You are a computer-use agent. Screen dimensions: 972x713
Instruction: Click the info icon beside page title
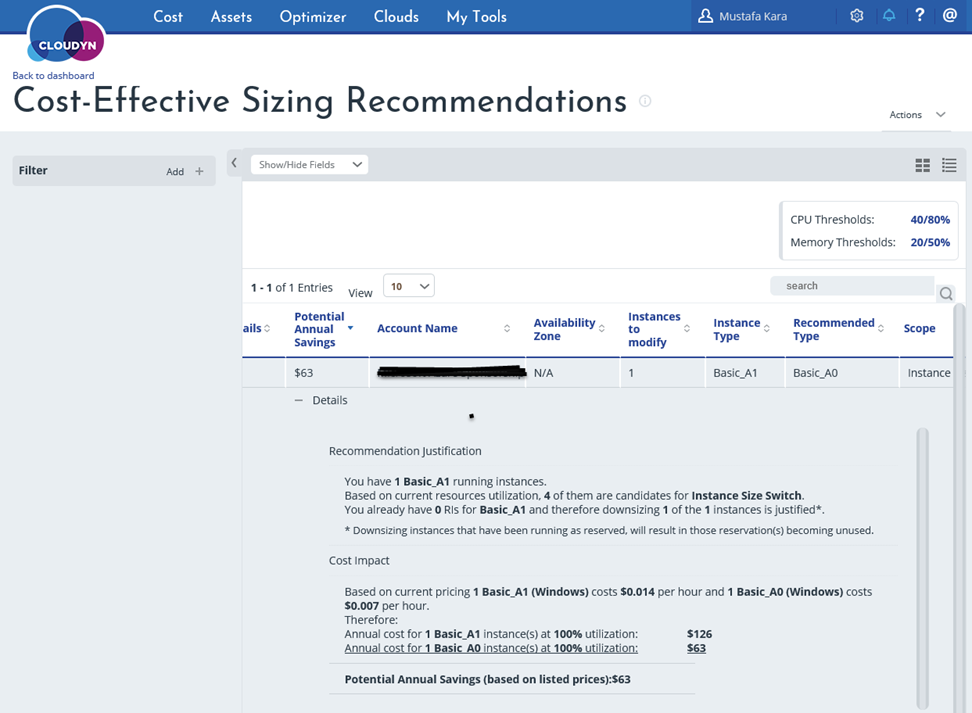[x=645, y=101]
